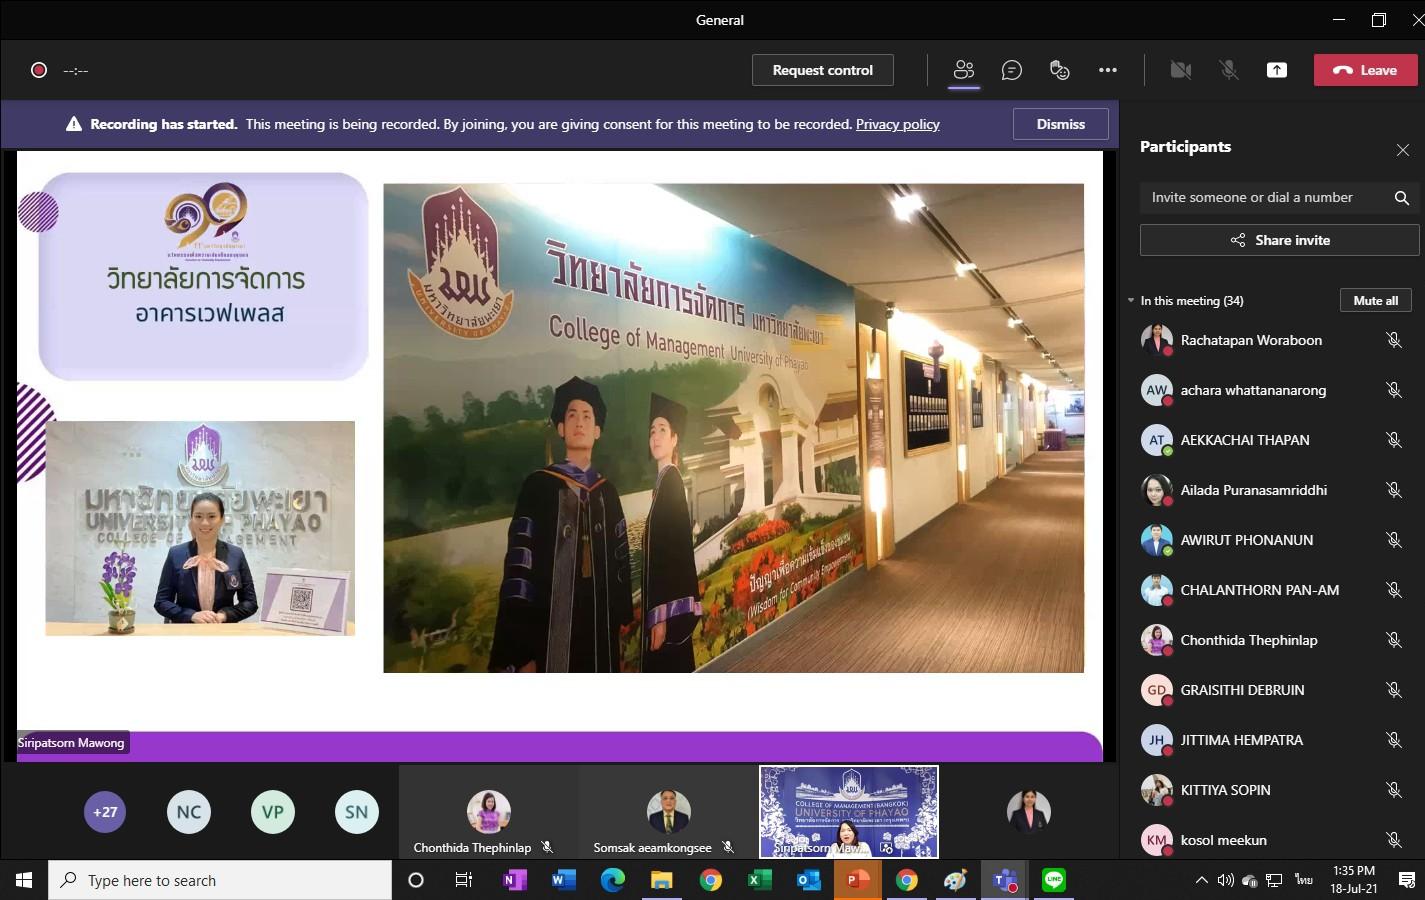Select participant AWIRUT PHONANUN

tap(1272, 540)
